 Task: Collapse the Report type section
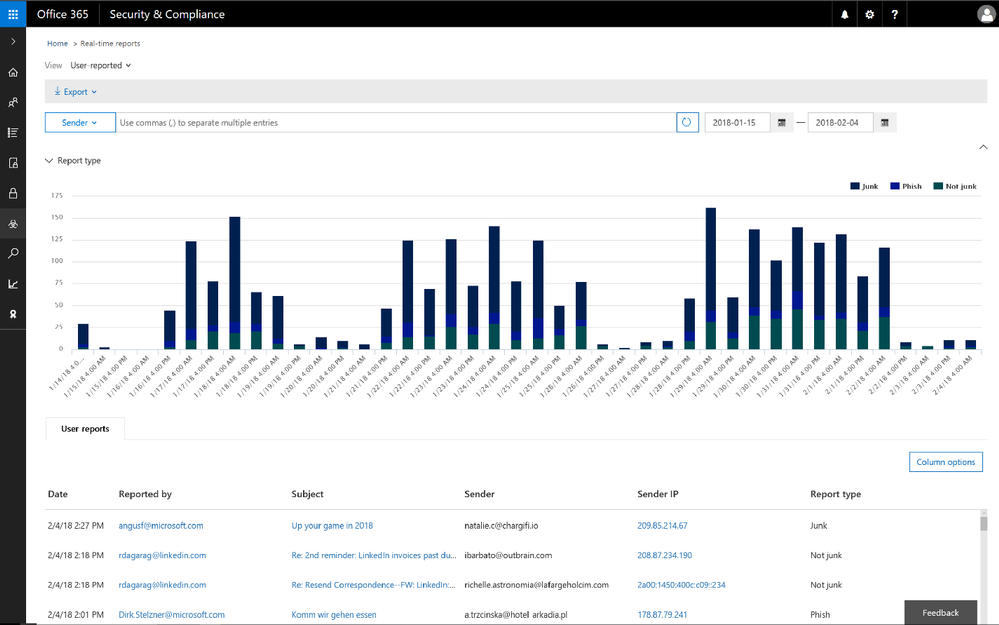point(73,161)
